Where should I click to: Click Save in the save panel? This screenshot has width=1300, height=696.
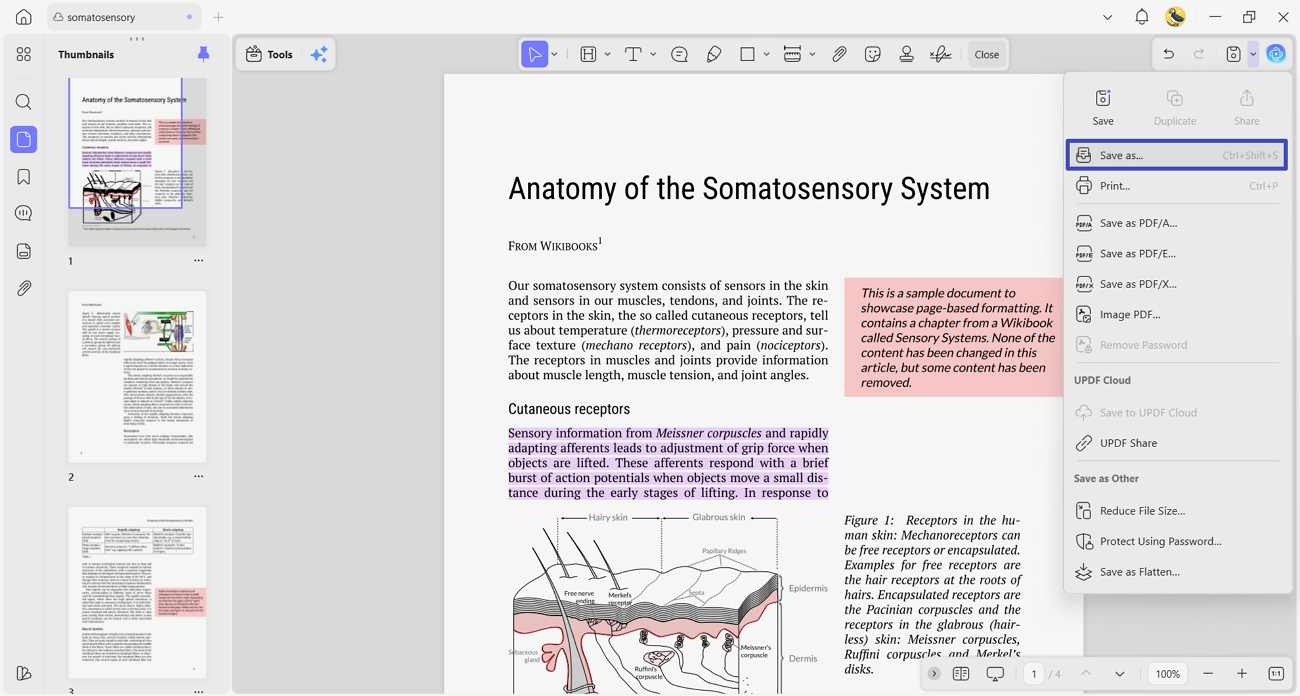click(1103, 107)
